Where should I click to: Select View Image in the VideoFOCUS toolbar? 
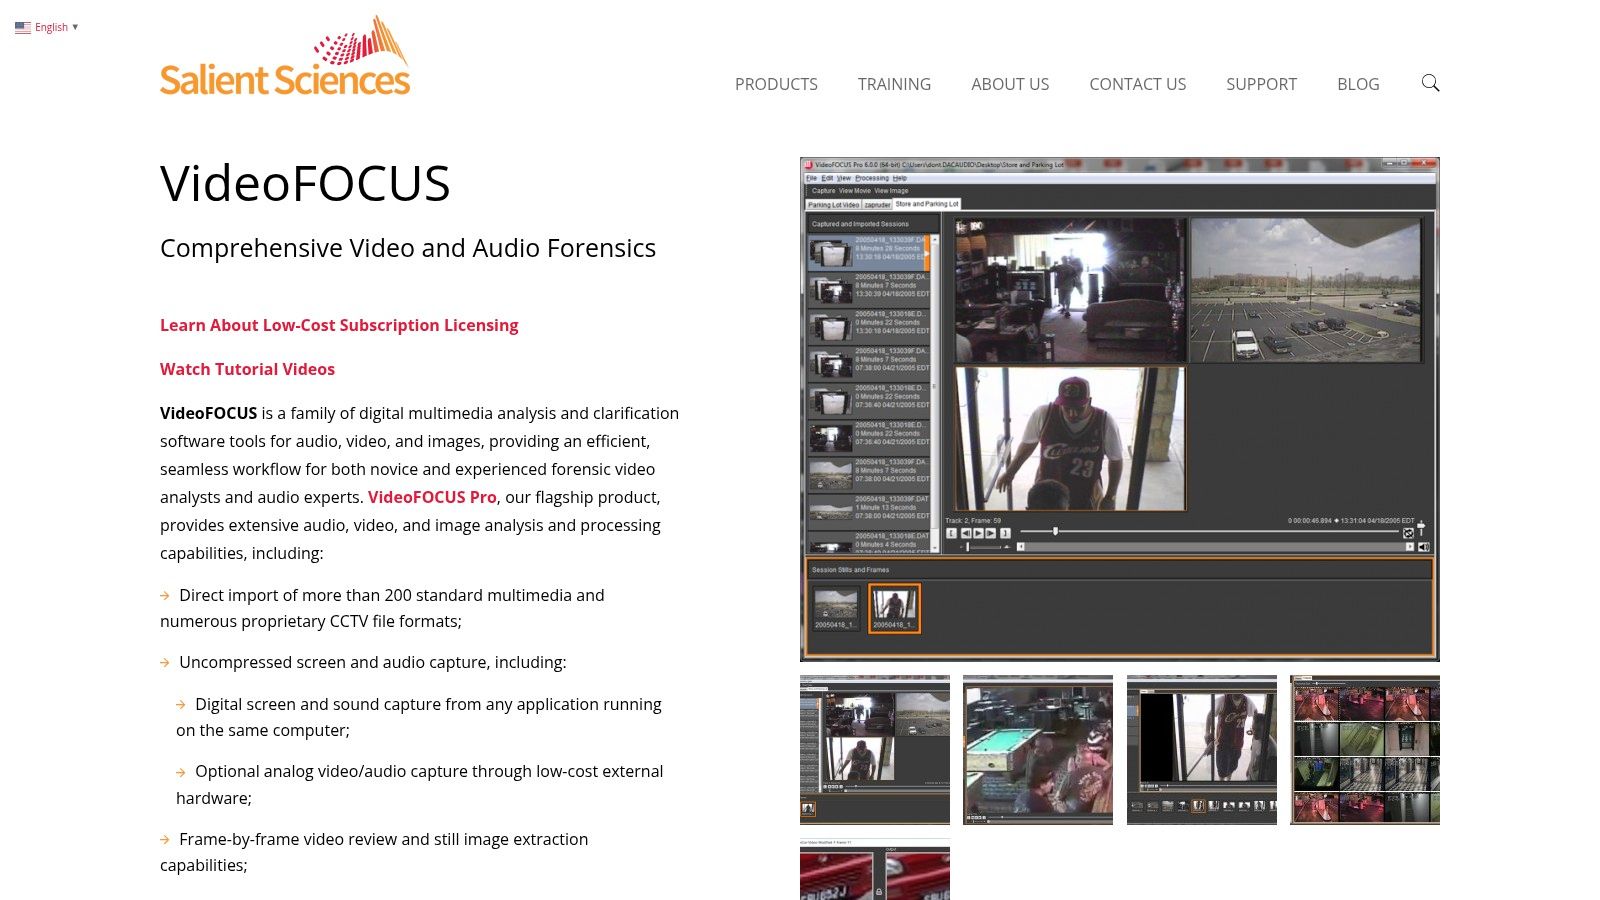point(891,190)
